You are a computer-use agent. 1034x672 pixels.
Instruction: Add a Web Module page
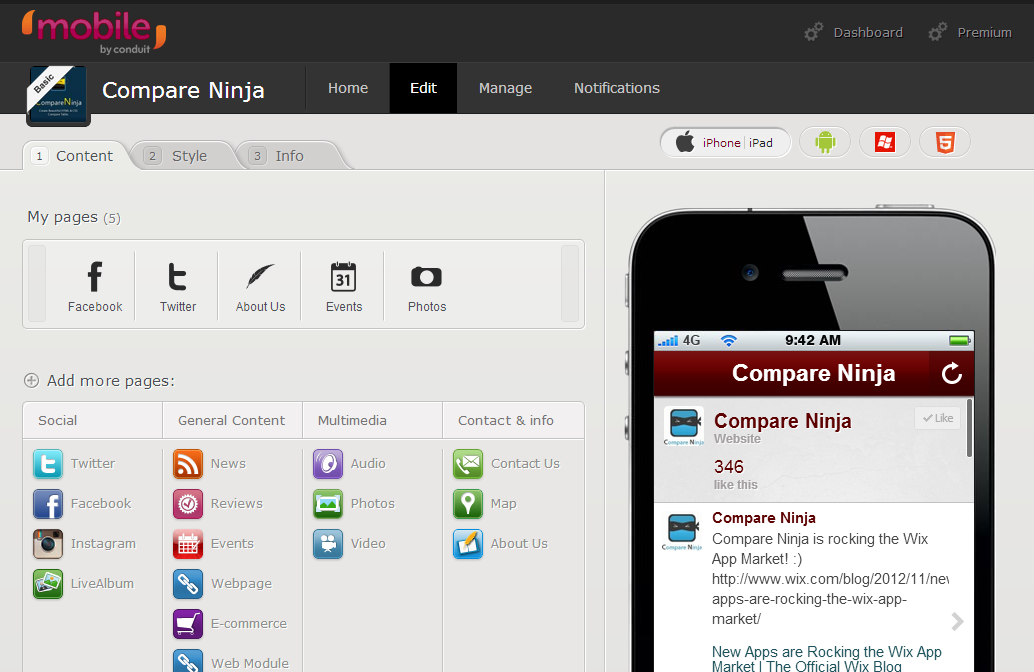(x=231, y=661)
